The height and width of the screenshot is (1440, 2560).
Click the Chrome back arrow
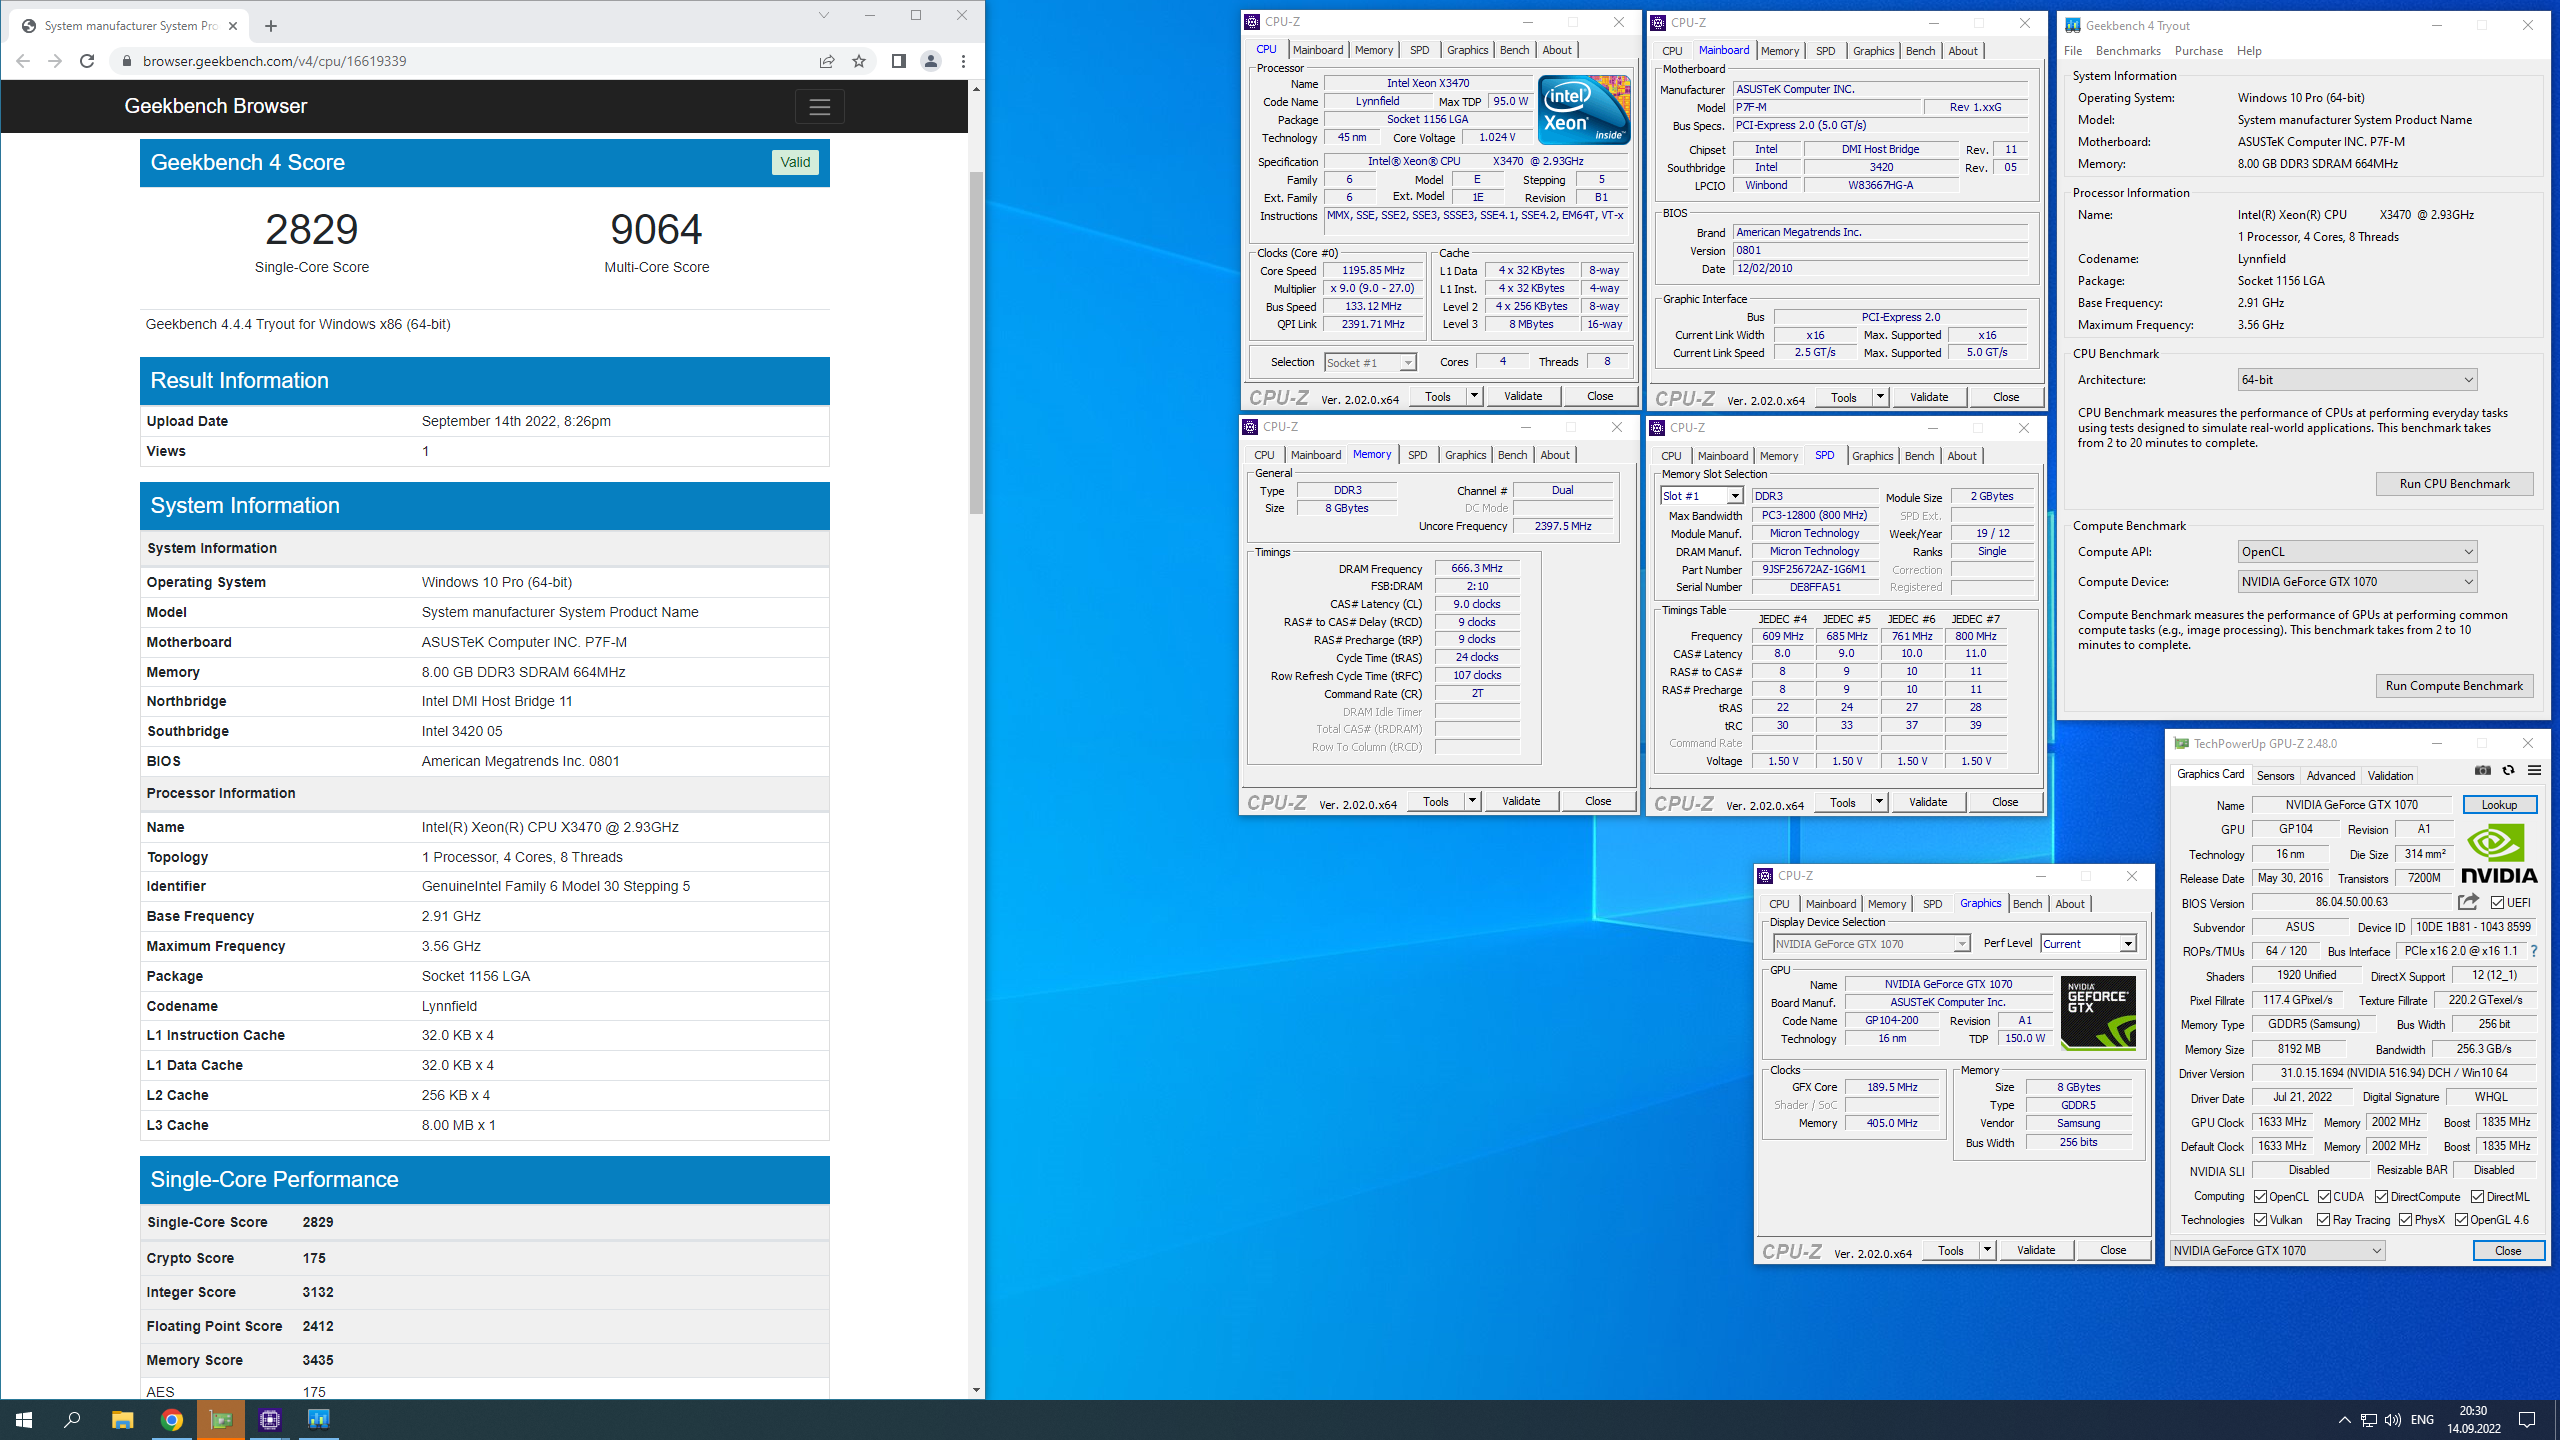tap(23, 61)
